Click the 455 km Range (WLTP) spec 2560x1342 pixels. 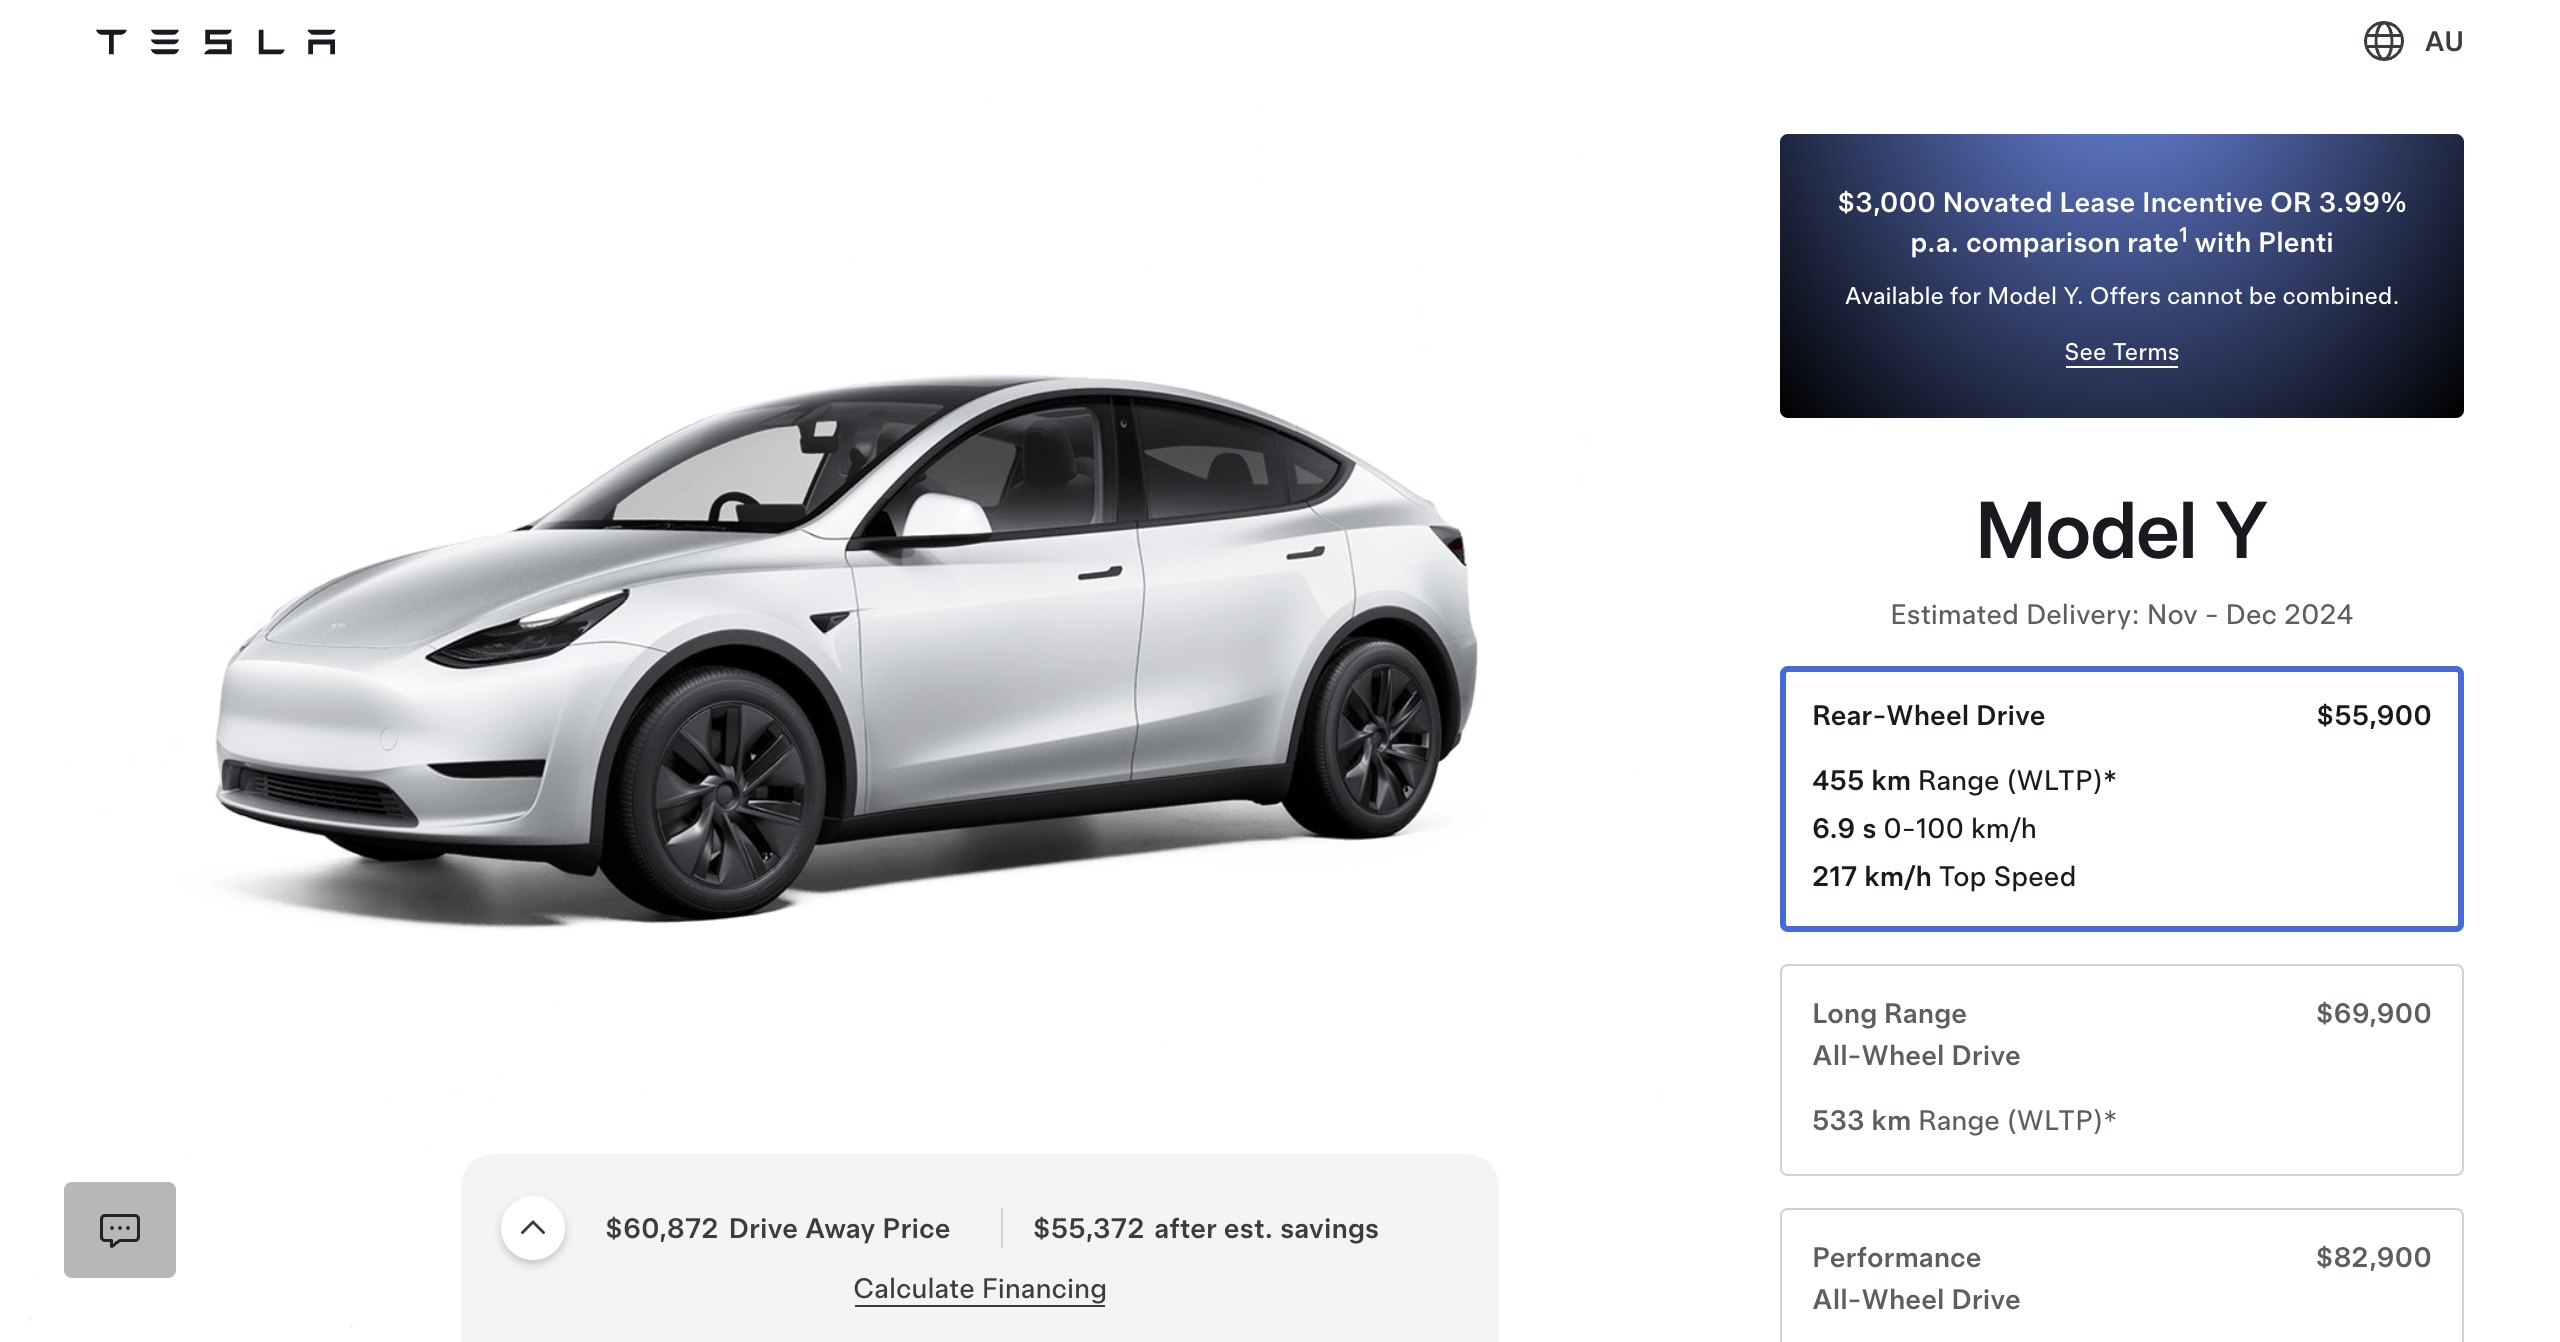pyautogui.click(x=1964, y=780)
